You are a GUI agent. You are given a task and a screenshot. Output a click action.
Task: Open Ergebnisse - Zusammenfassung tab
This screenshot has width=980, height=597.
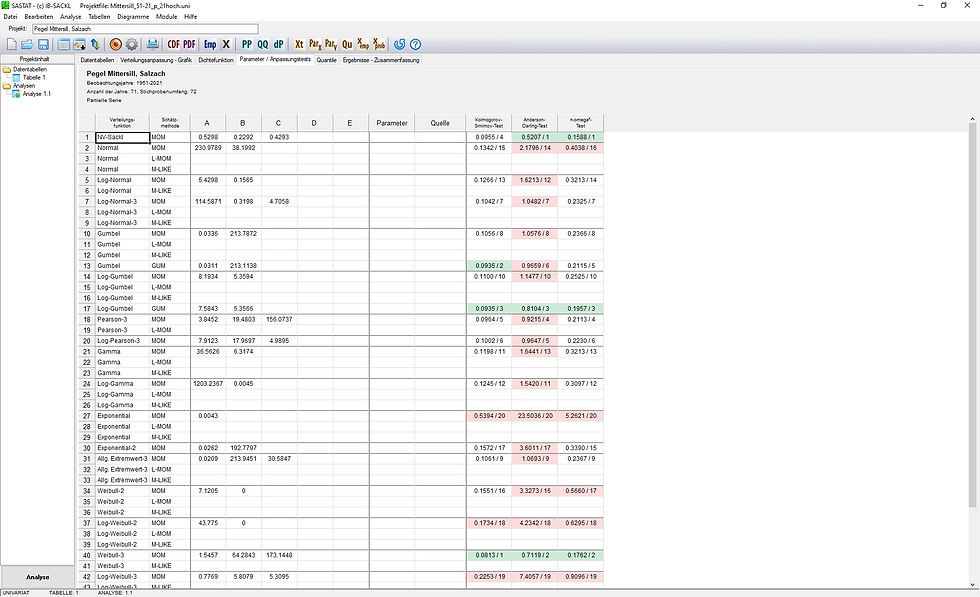(x=381, y=60)
